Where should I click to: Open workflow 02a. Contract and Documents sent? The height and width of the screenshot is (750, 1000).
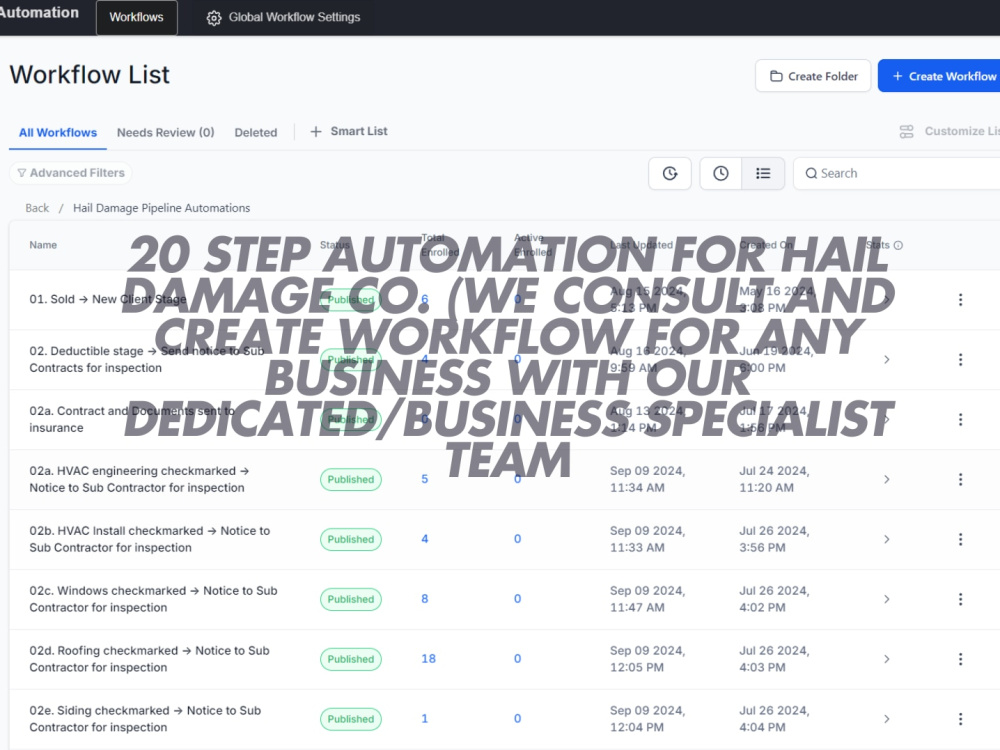tap(132, 420)
